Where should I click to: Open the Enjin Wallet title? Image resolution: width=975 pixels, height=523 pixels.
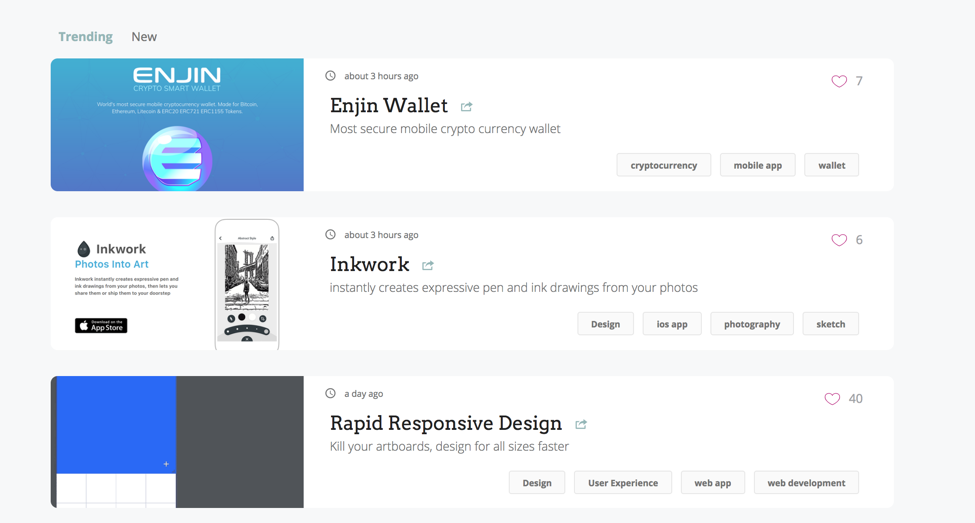click(389, 106)
